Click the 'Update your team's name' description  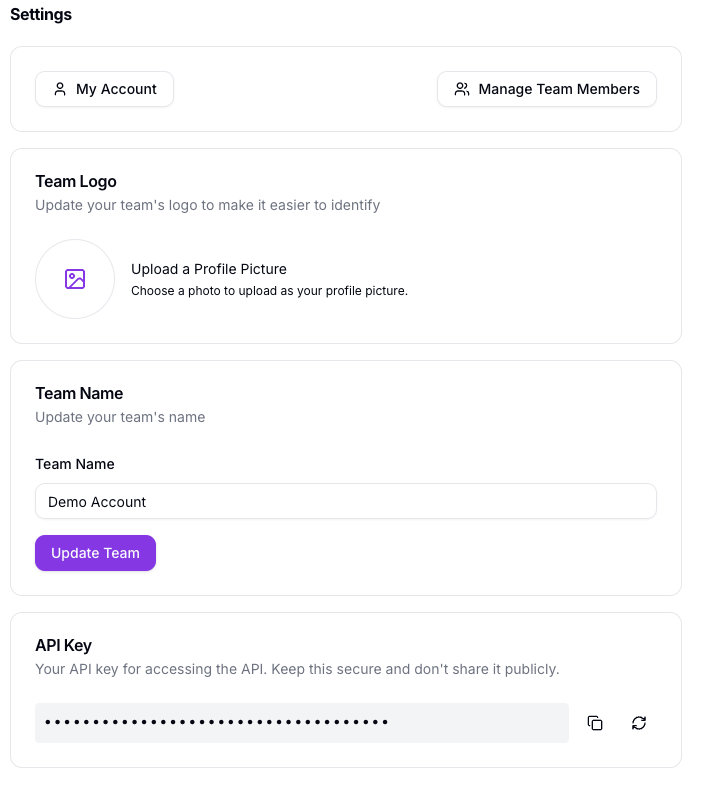[120, 417]
